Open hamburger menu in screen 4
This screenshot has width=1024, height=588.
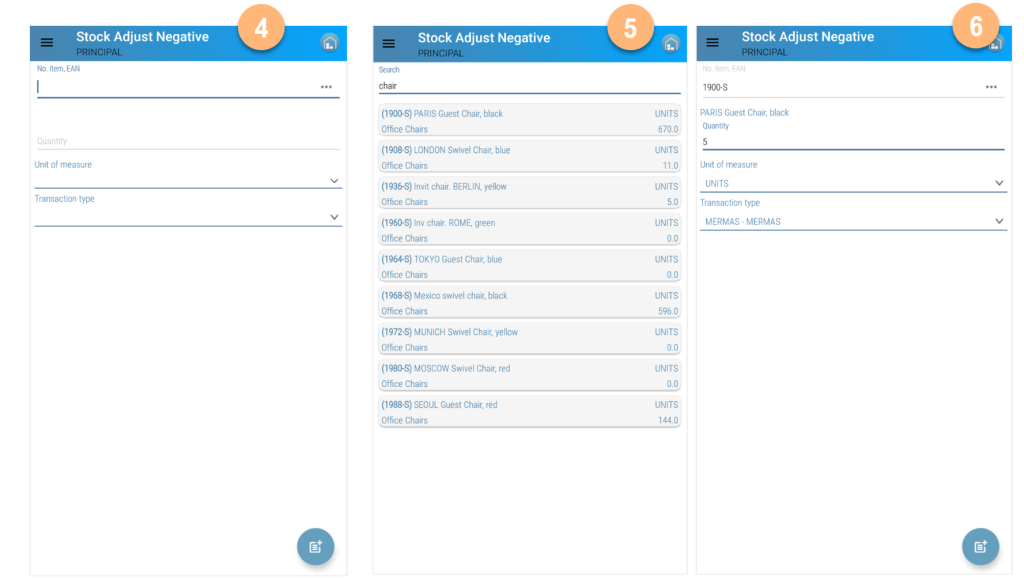click(47, 42)
